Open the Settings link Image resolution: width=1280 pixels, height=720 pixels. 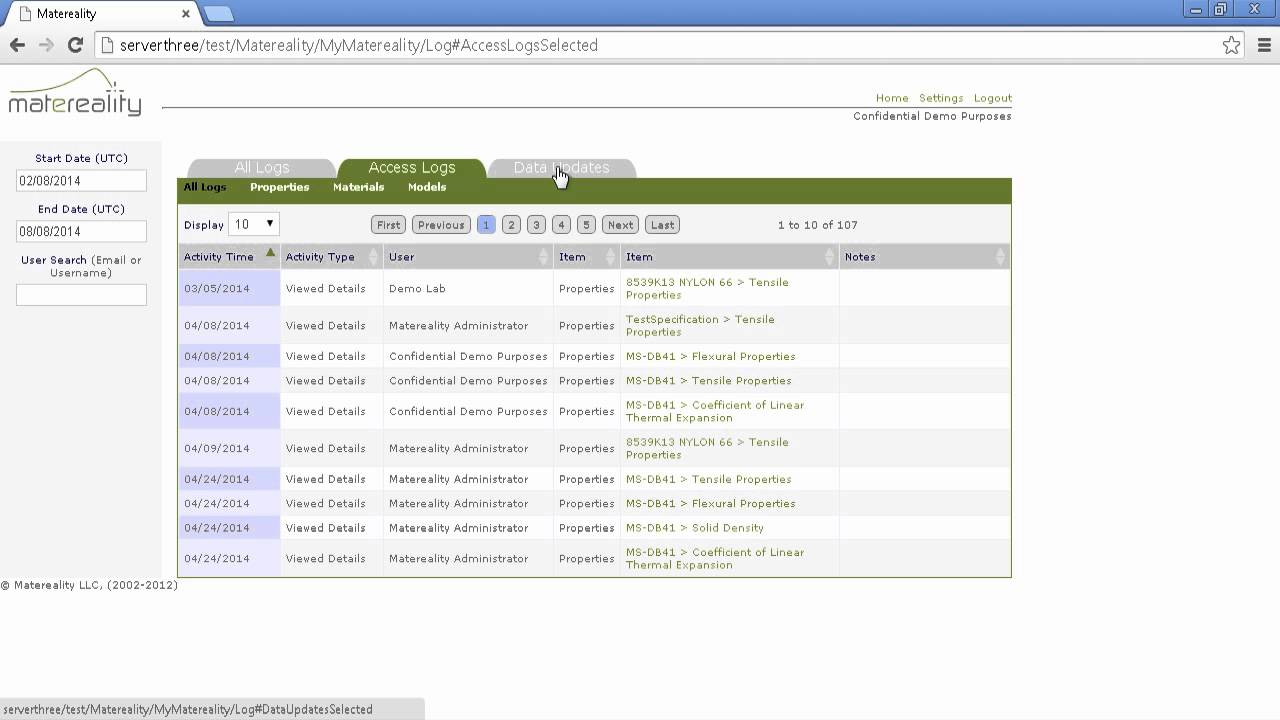coord(941,98)
